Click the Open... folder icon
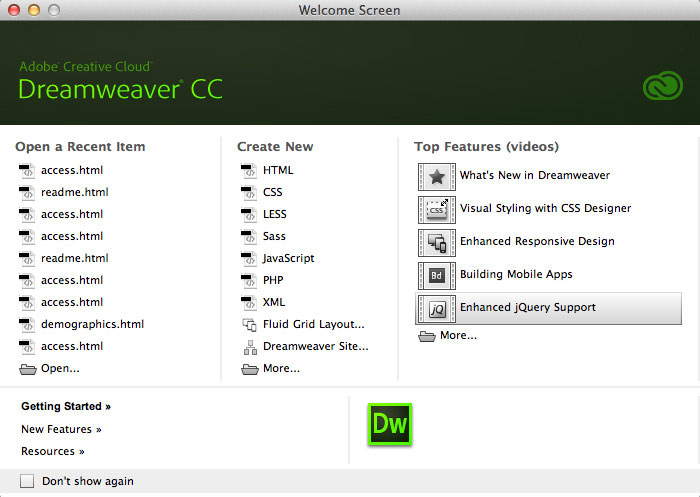Screen dimensions: 700x497 tap(28, 369)
